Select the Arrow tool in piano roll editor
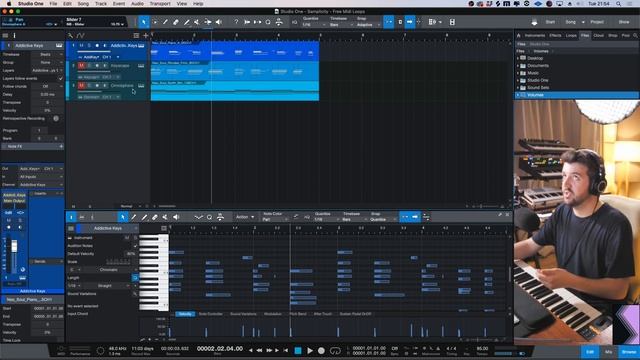Image resolution: width=640 pixels, height=360 pixels. pos(123,217)
